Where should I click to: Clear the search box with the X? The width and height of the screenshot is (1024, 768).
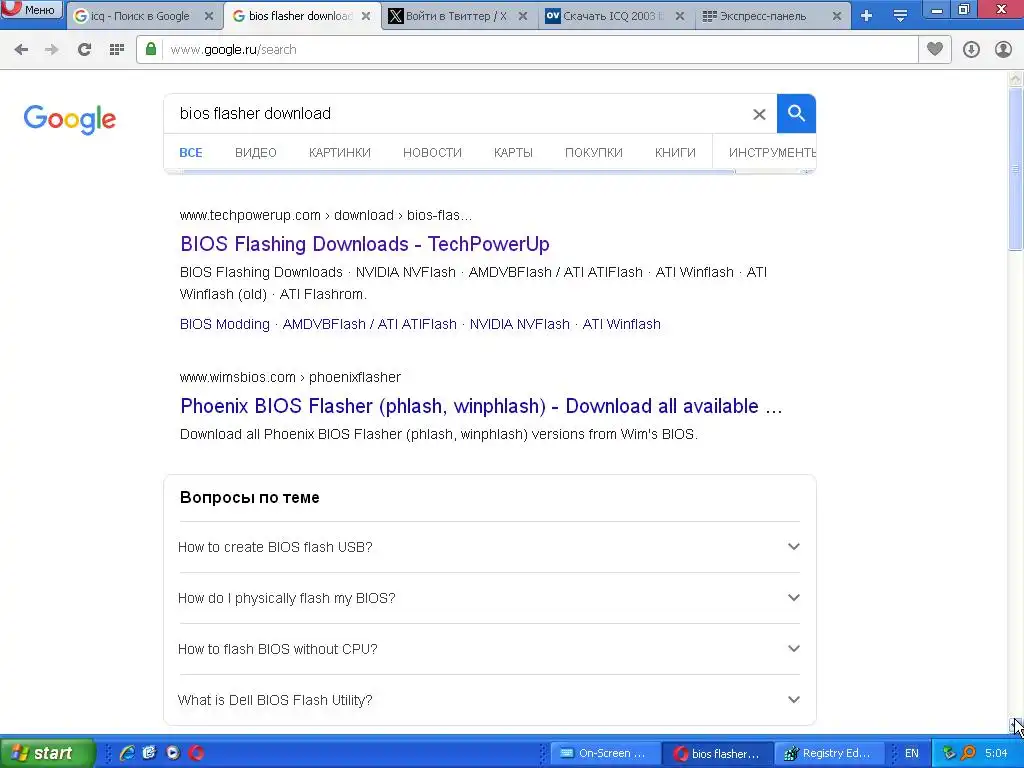(x=759, y=114)
